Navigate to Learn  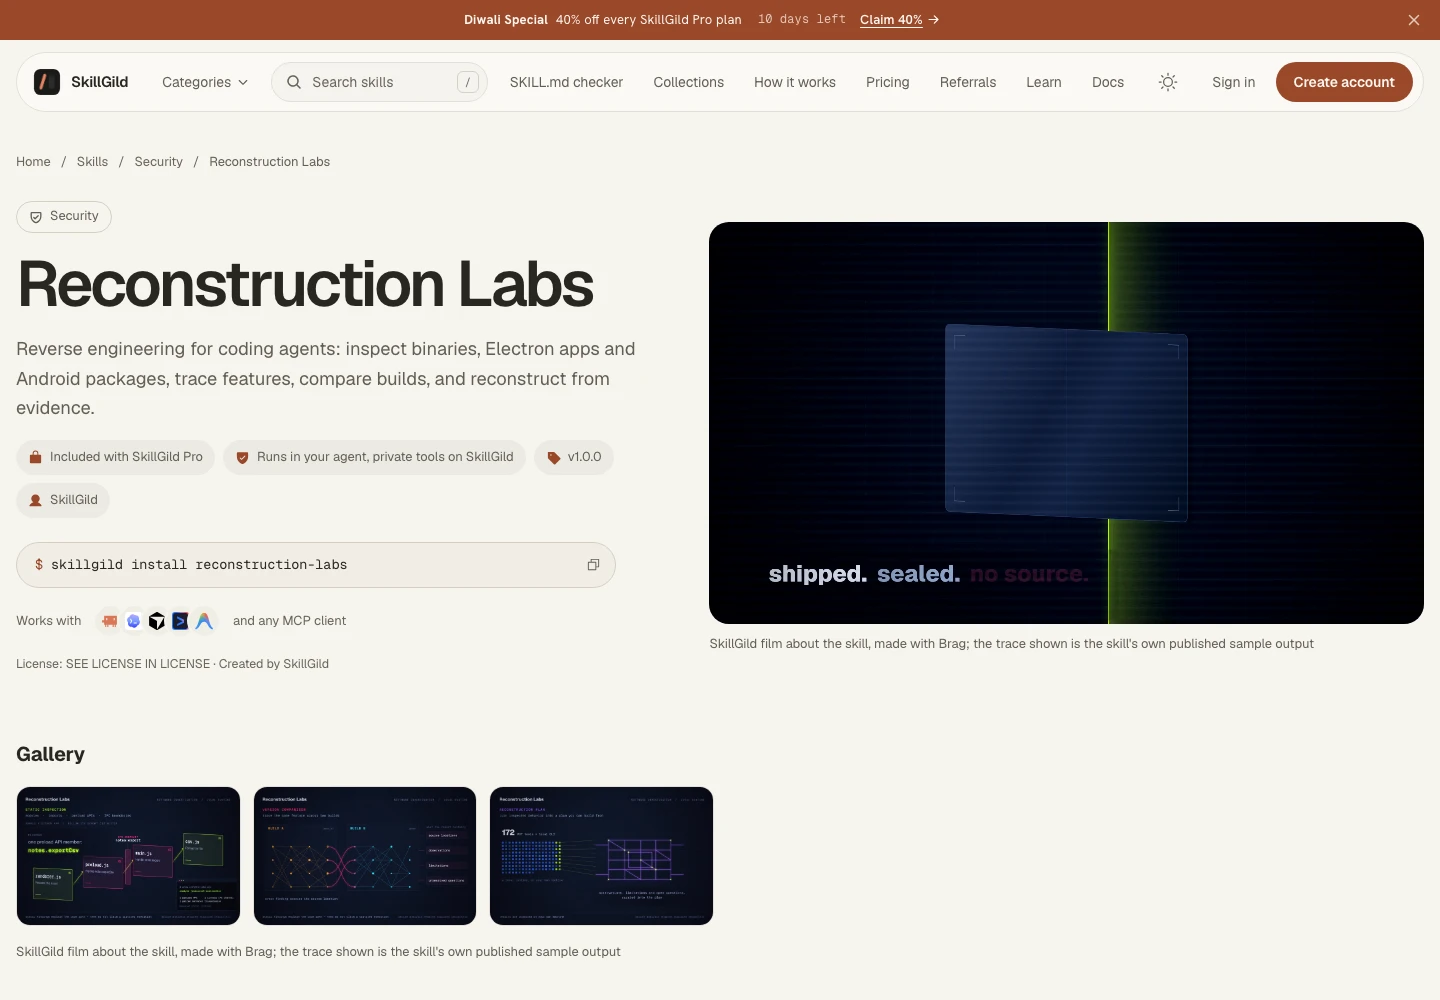coord(1044,82)
